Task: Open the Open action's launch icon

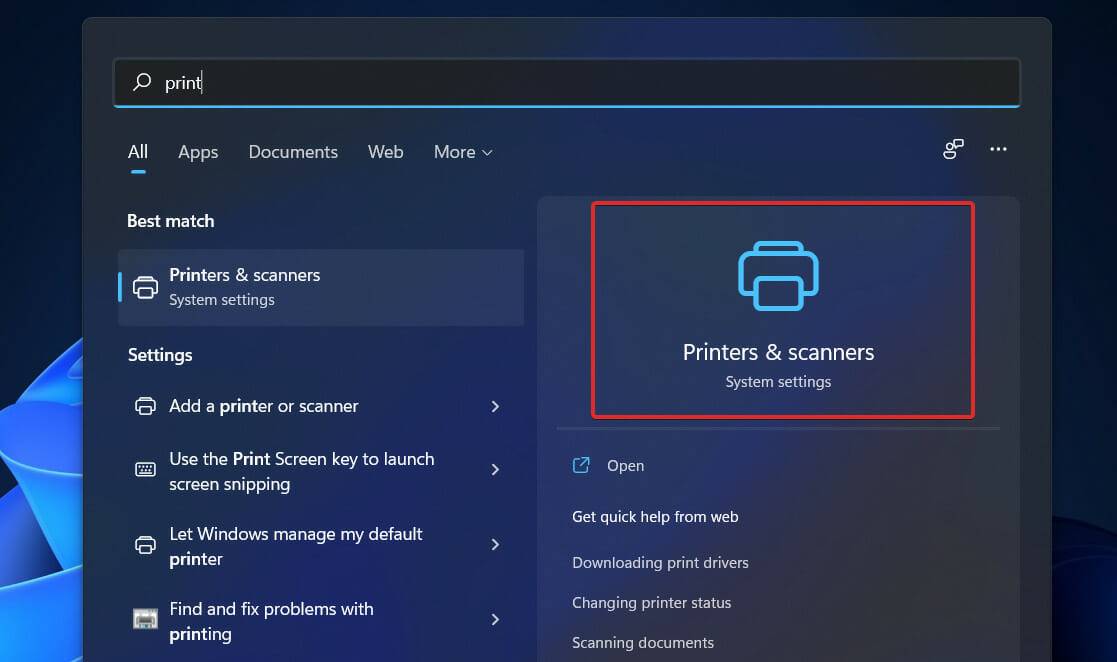Action: coord(581,465)
